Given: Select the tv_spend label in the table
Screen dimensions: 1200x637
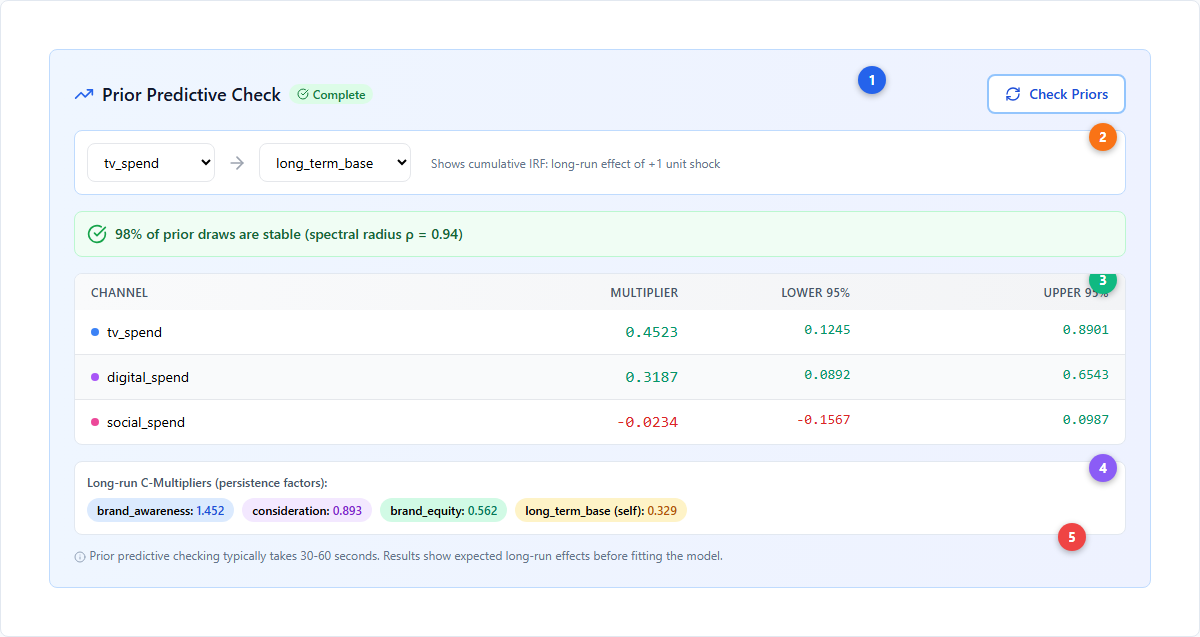Looking at the screenshot, I should [x=134, y=332].
